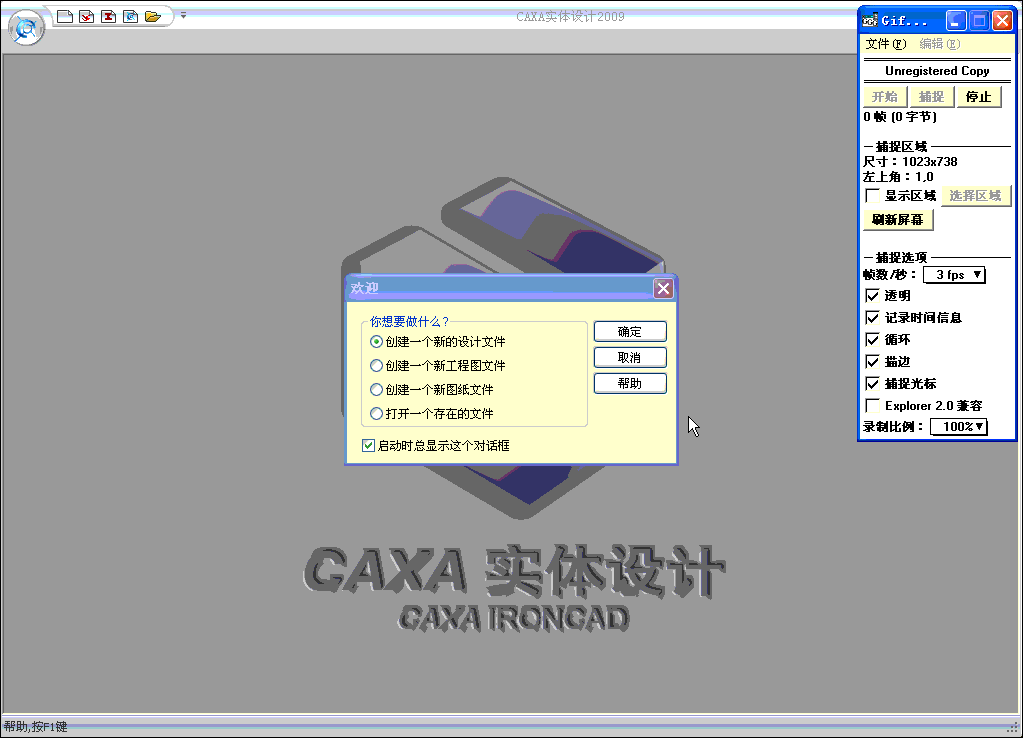Enable the Explorer 2.0 兼容 checkbox

click(872, 406)
